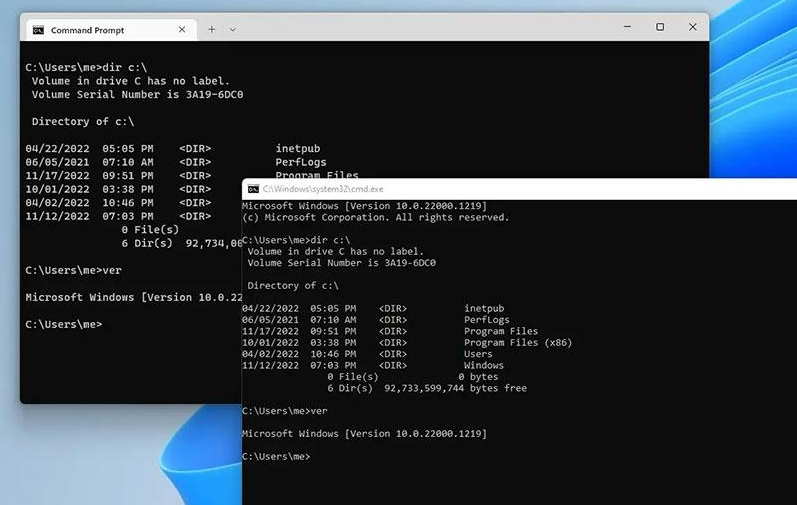The width and height of the screenshot is (797, 505).
Task: Maximize the Windows Terminal window
Action: [x=660, y=27]
